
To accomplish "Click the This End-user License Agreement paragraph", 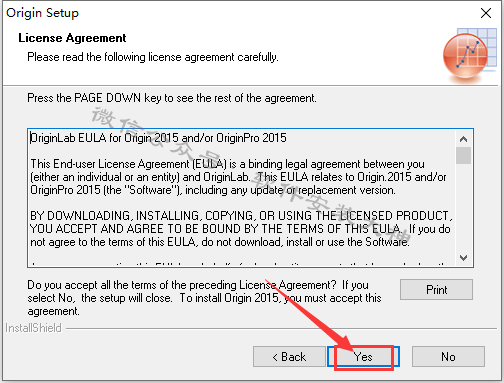I will 238,177.
